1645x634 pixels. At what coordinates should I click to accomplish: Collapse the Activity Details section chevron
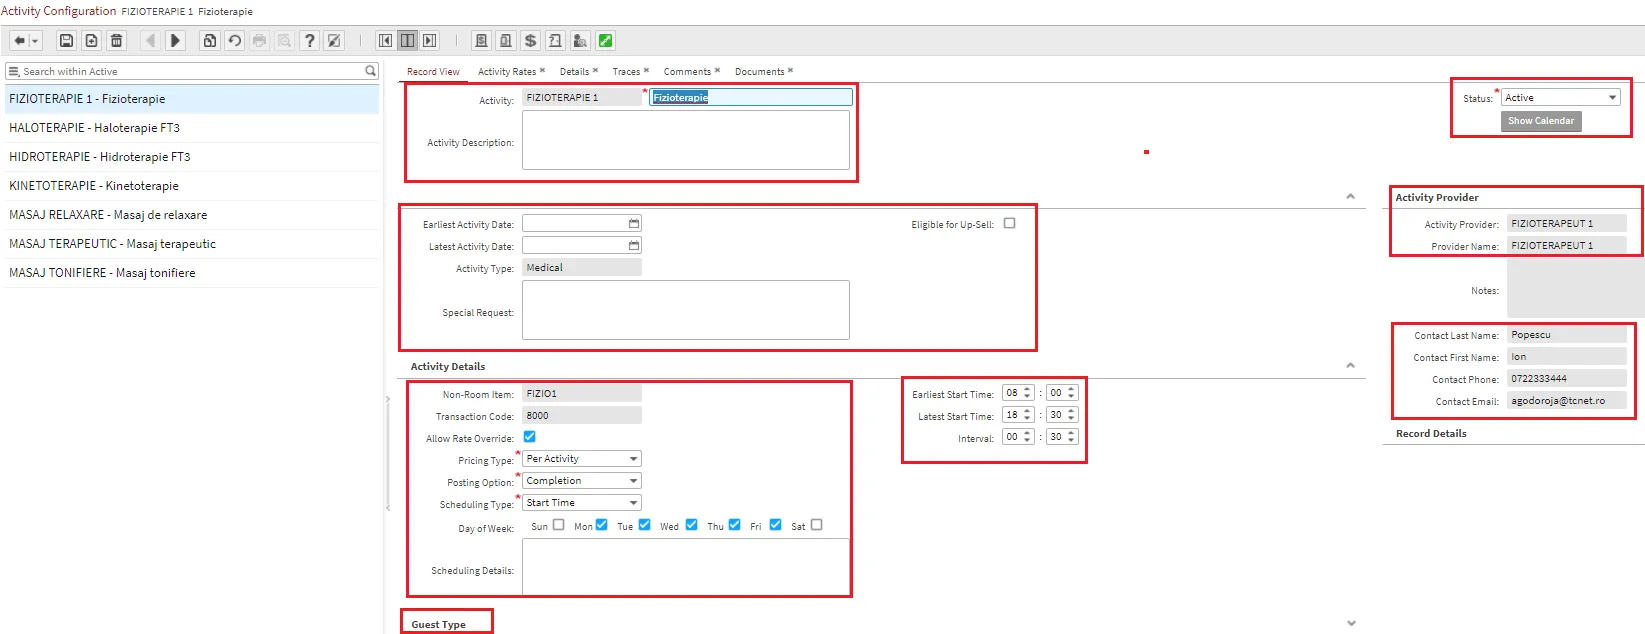click(1350, 366)
